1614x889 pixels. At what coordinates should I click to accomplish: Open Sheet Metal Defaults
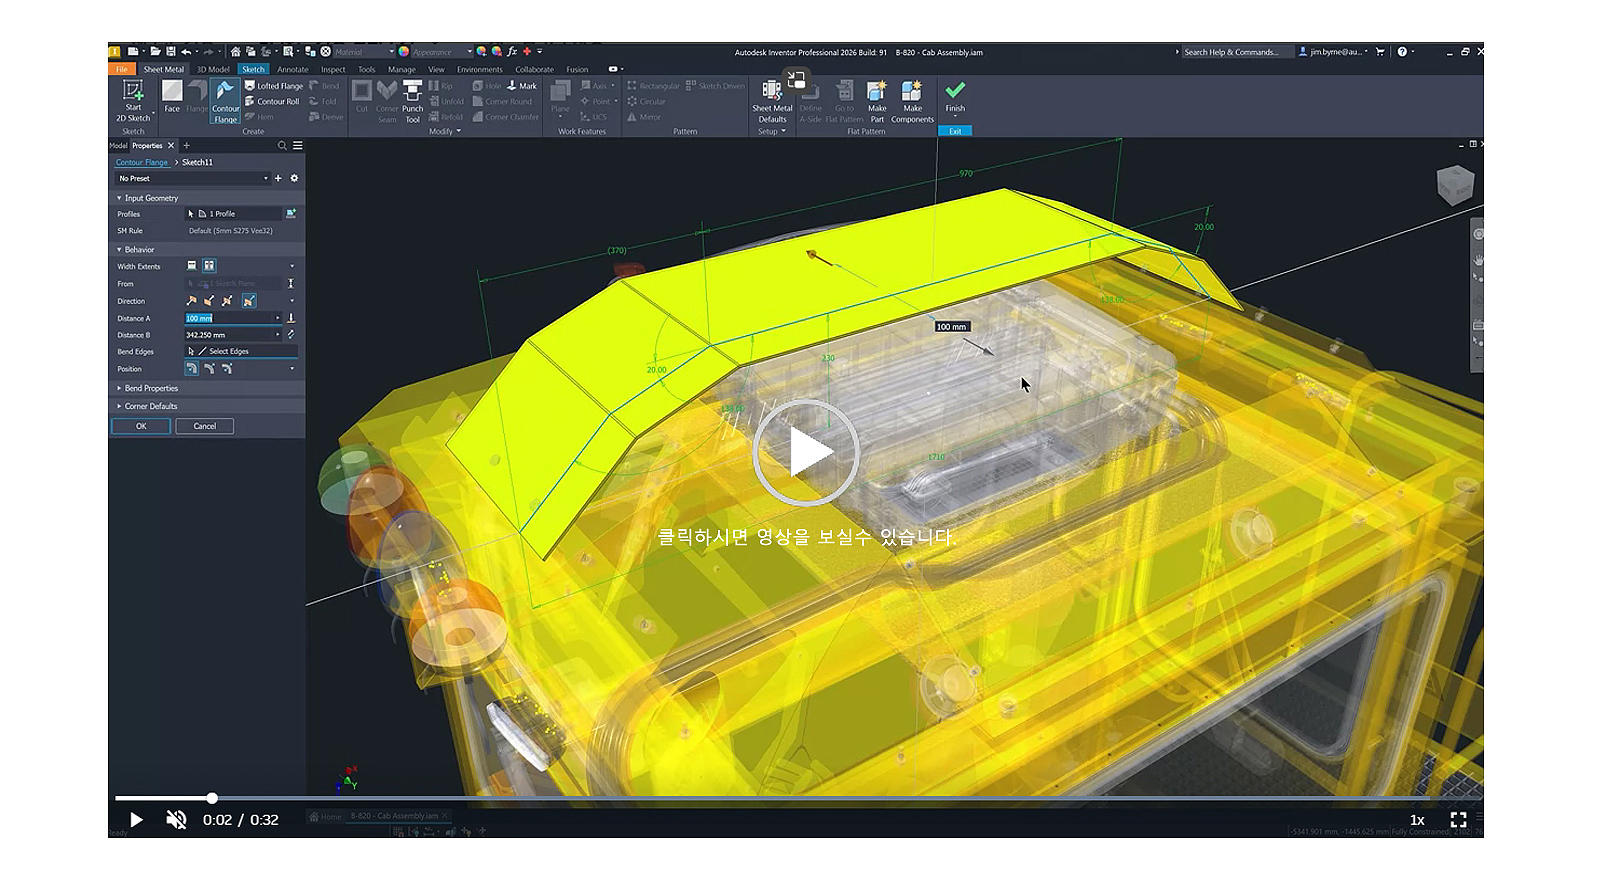tap(772, 101)
